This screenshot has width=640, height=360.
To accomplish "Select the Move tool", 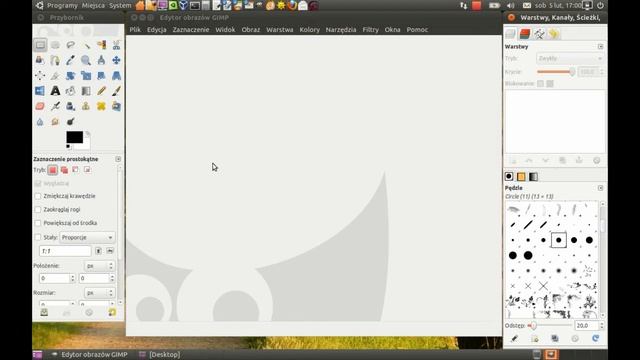I will 116,60.
